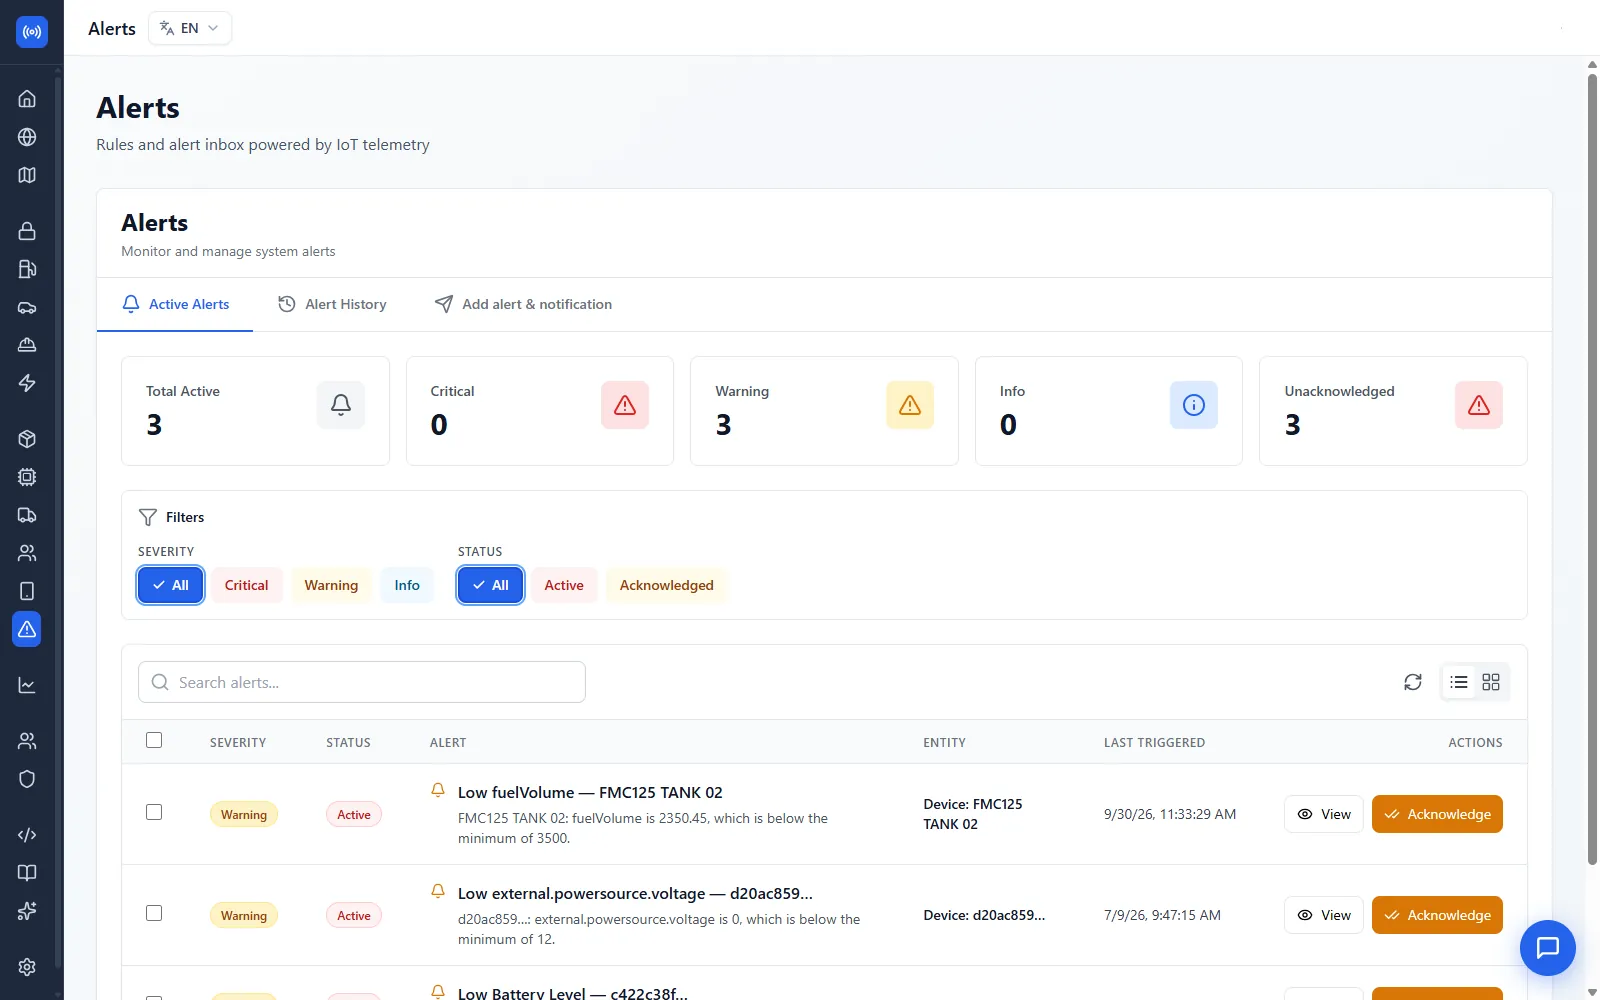Screen dimensions: 1600x1000
Task: Open the truck icon in sidebar
Action: [27, 515]
